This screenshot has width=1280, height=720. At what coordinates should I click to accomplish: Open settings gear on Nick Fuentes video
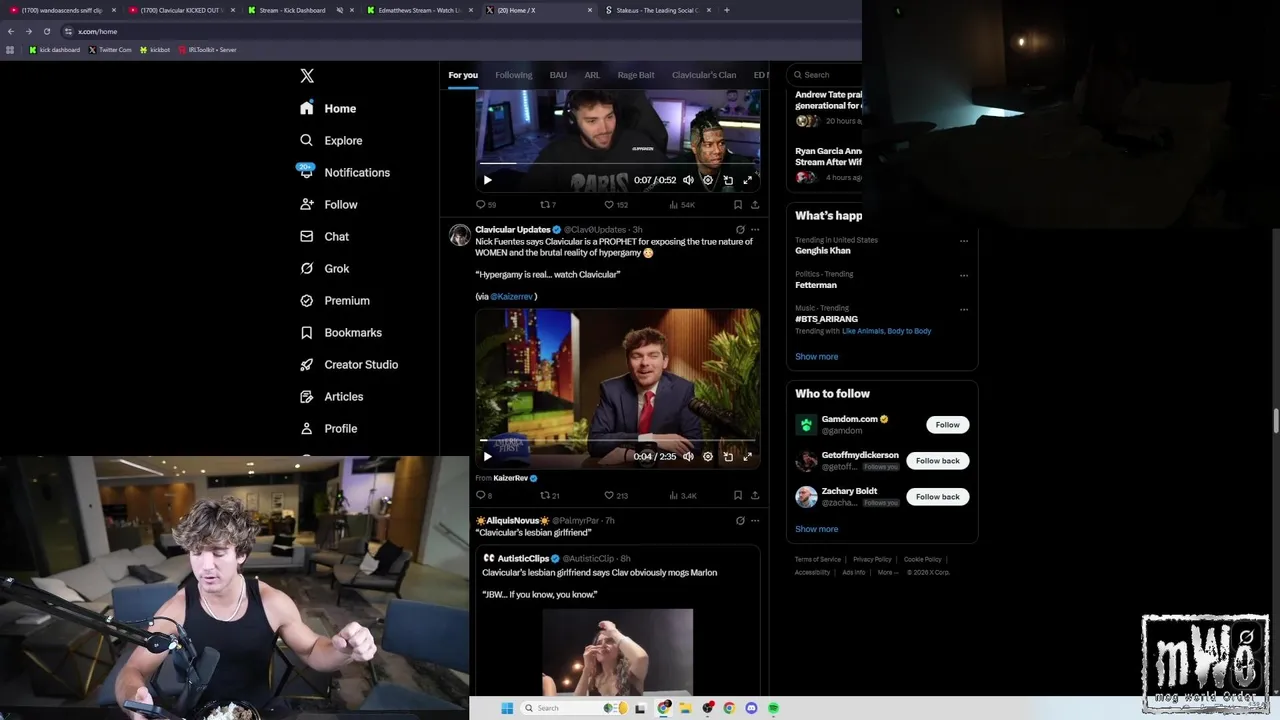pos(708,456)
